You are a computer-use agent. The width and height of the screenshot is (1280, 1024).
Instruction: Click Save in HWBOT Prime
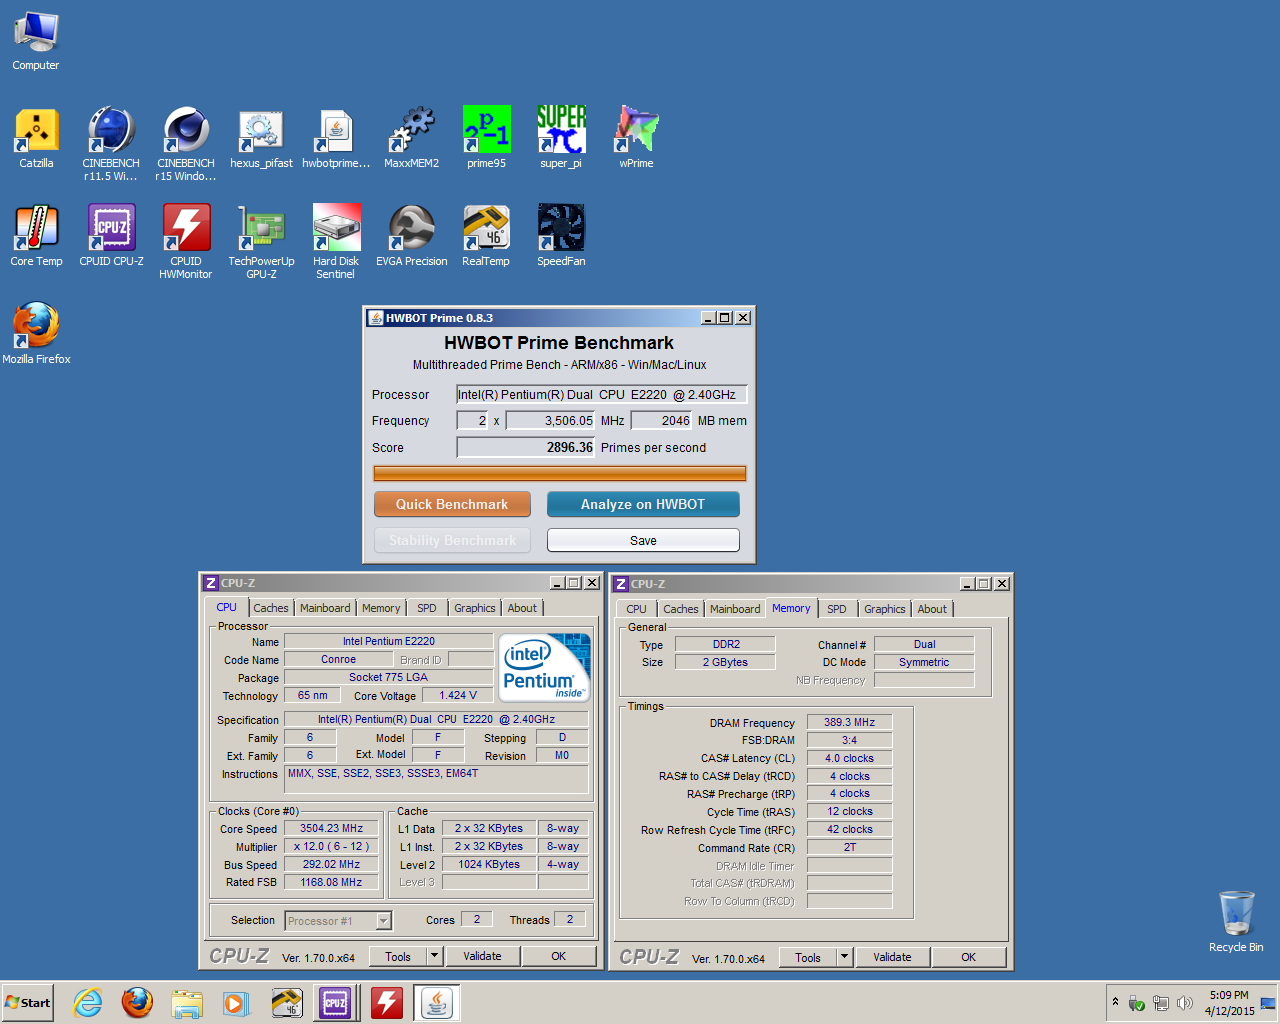[x=643, y=540]
